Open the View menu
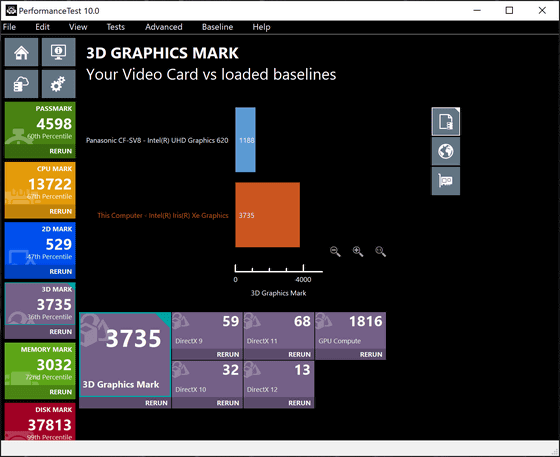 (78, 27)
